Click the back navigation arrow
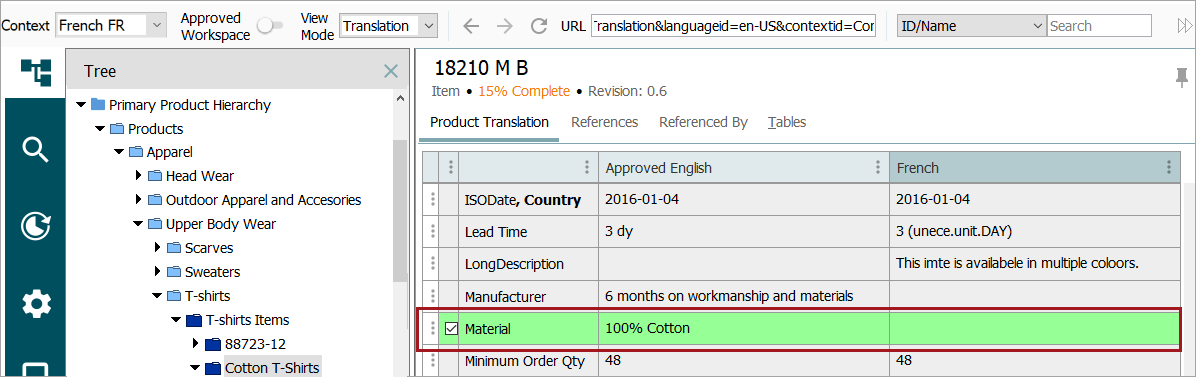The image size is (1196, 377). (471, 26)
